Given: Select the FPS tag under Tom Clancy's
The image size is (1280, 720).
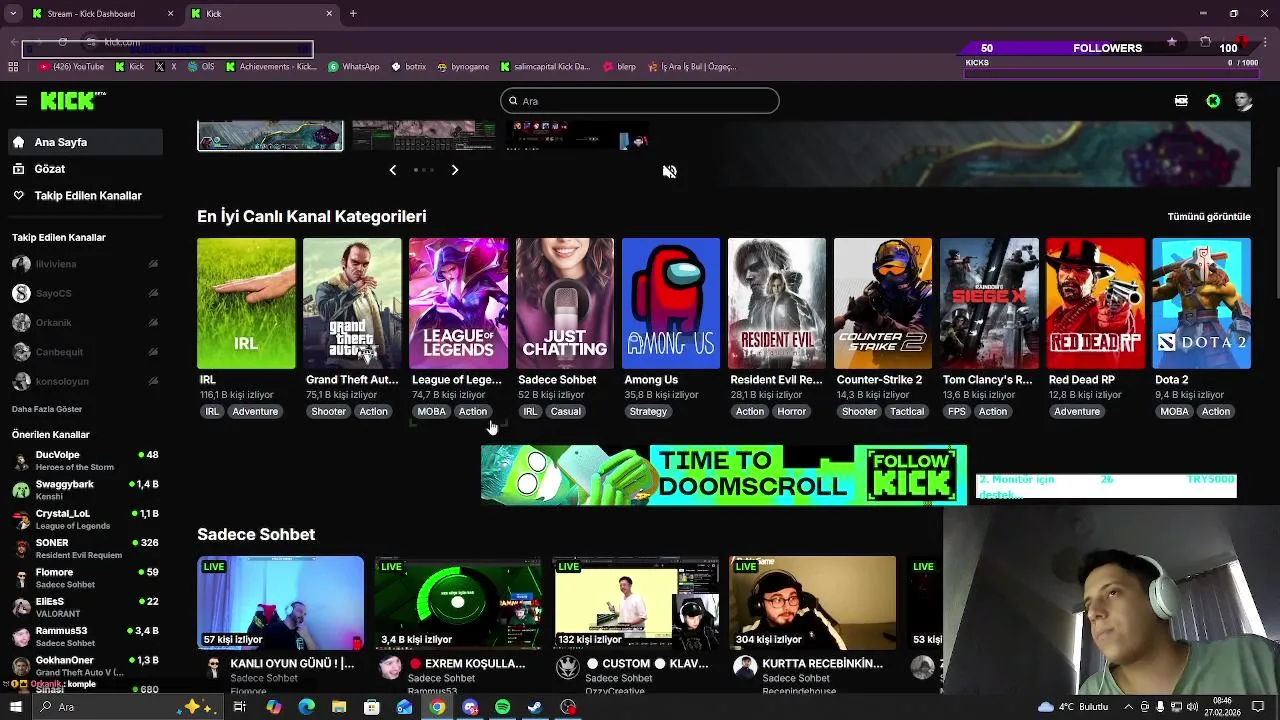Looking at the screenshot, I should pos(957,411).
